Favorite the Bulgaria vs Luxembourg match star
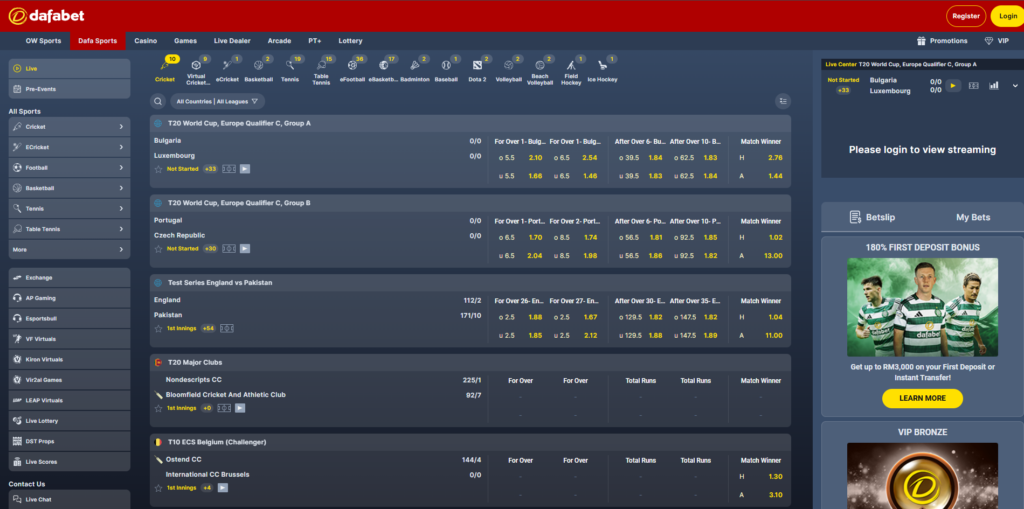The image size is (1024, 509). (x=158, y=169)
